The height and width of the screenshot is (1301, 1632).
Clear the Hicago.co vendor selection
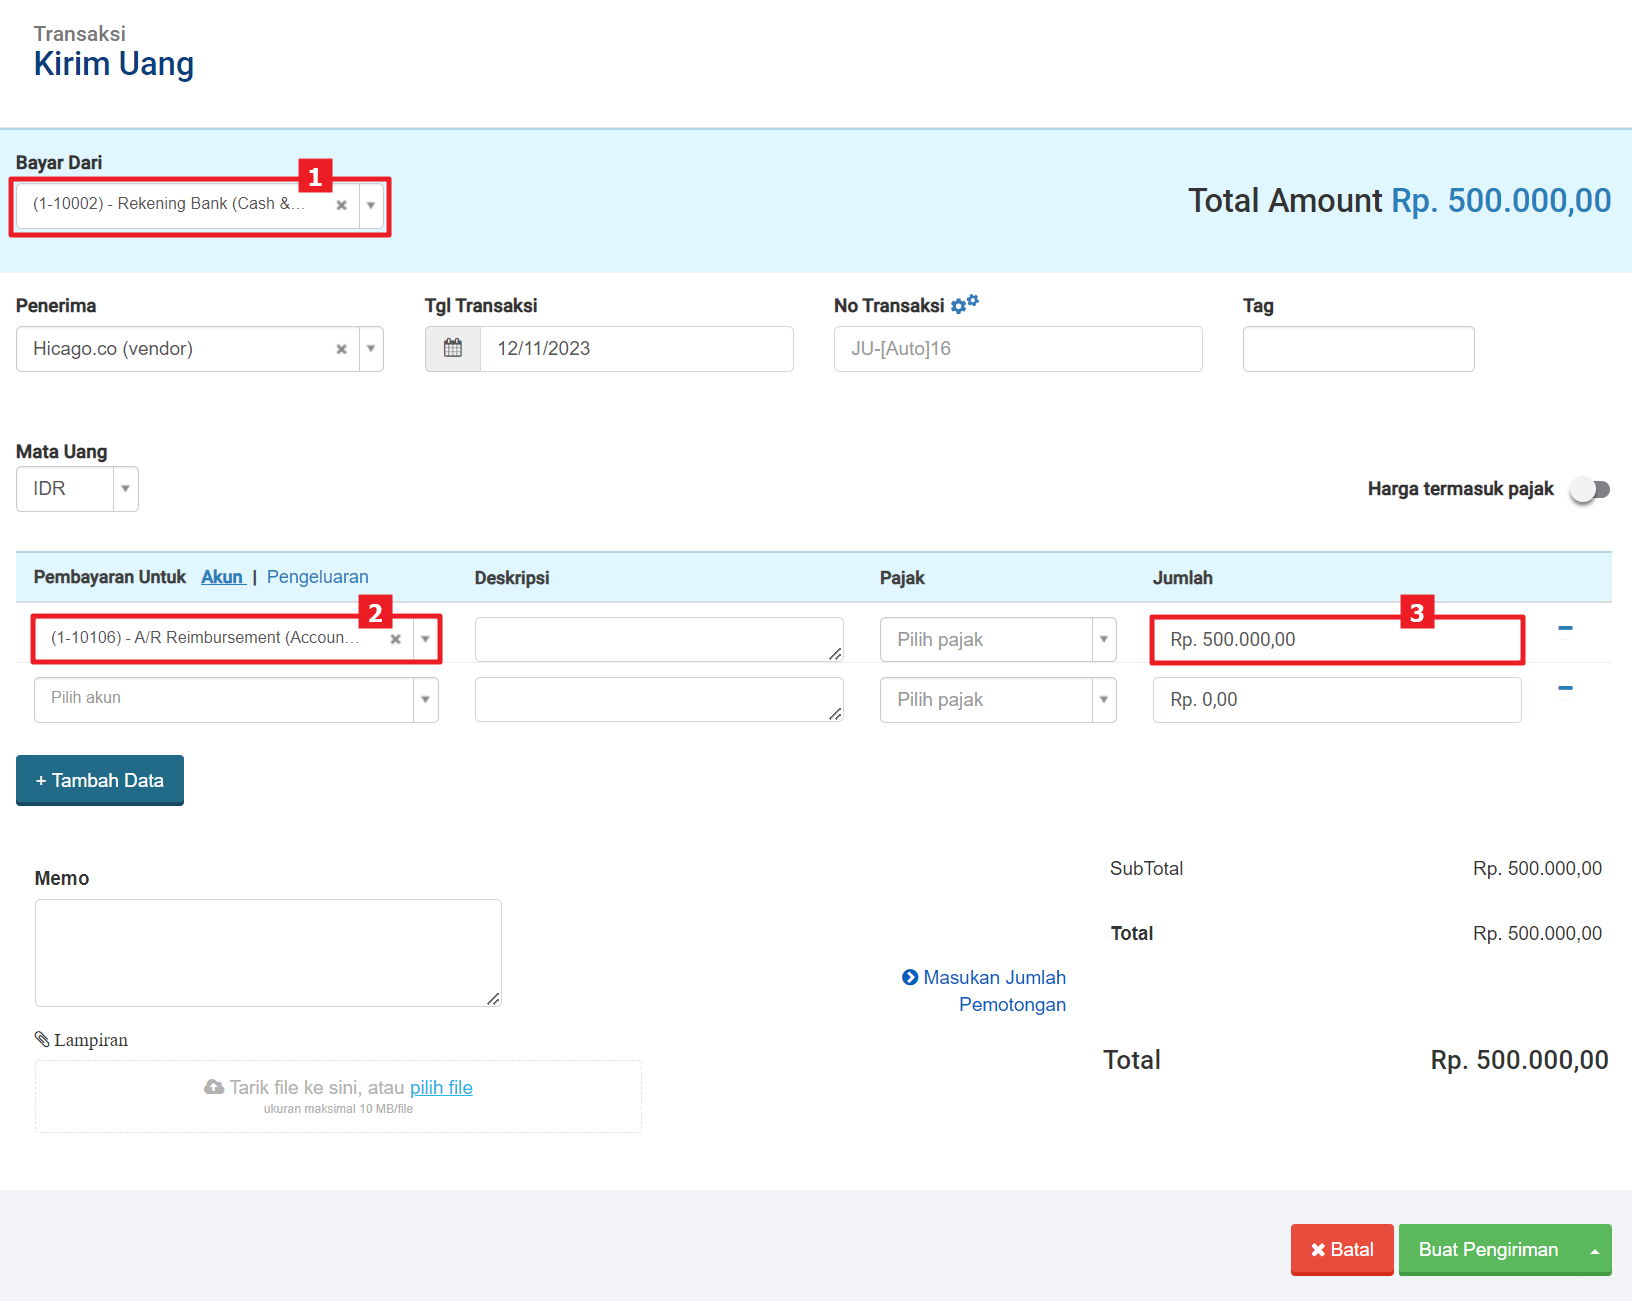coord(341,349)
